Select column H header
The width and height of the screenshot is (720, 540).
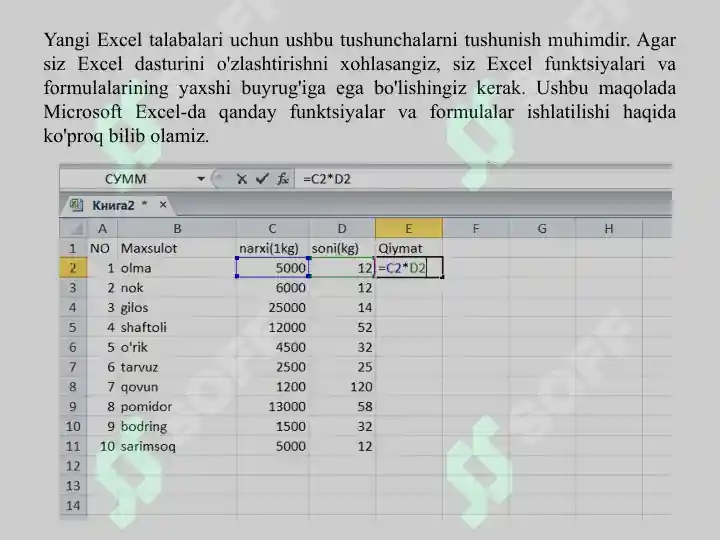(609, 228)
